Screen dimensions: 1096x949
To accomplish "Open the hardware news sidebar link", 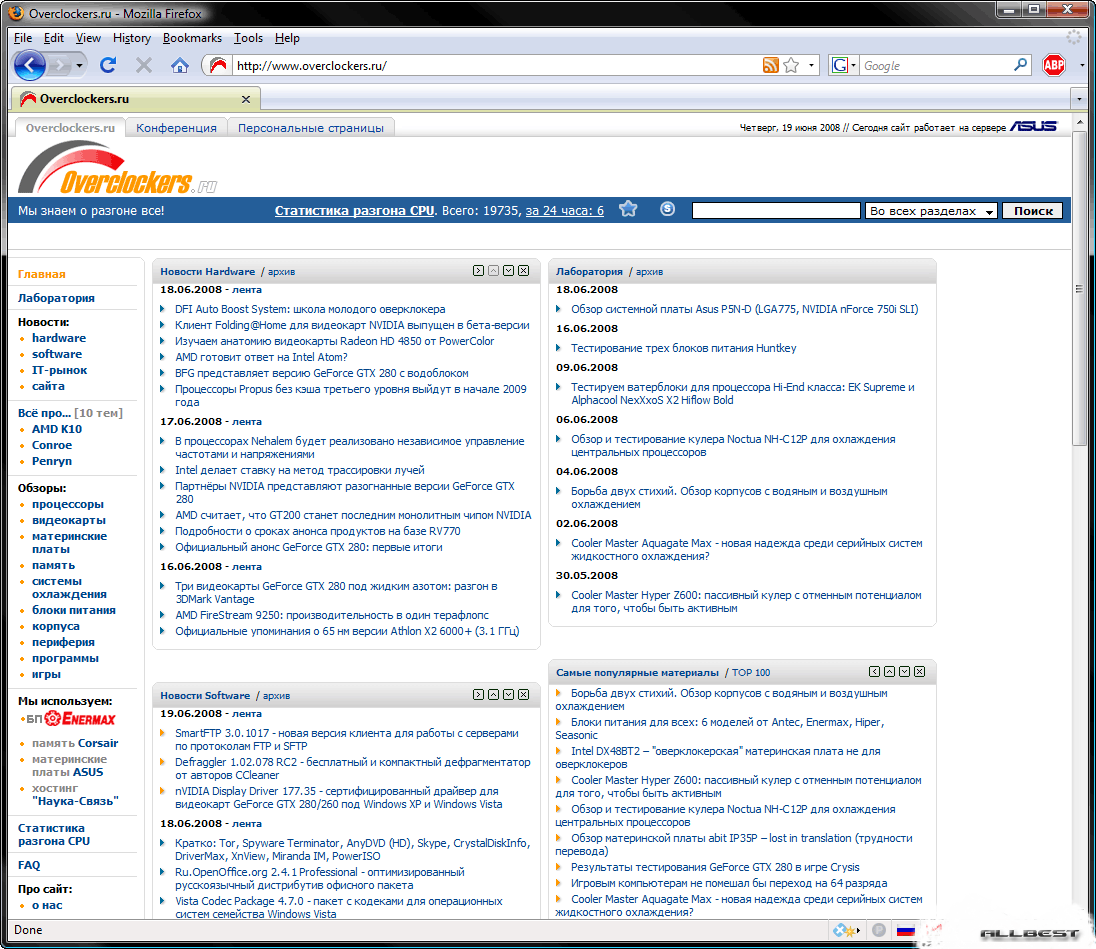I will pos(59,338).
